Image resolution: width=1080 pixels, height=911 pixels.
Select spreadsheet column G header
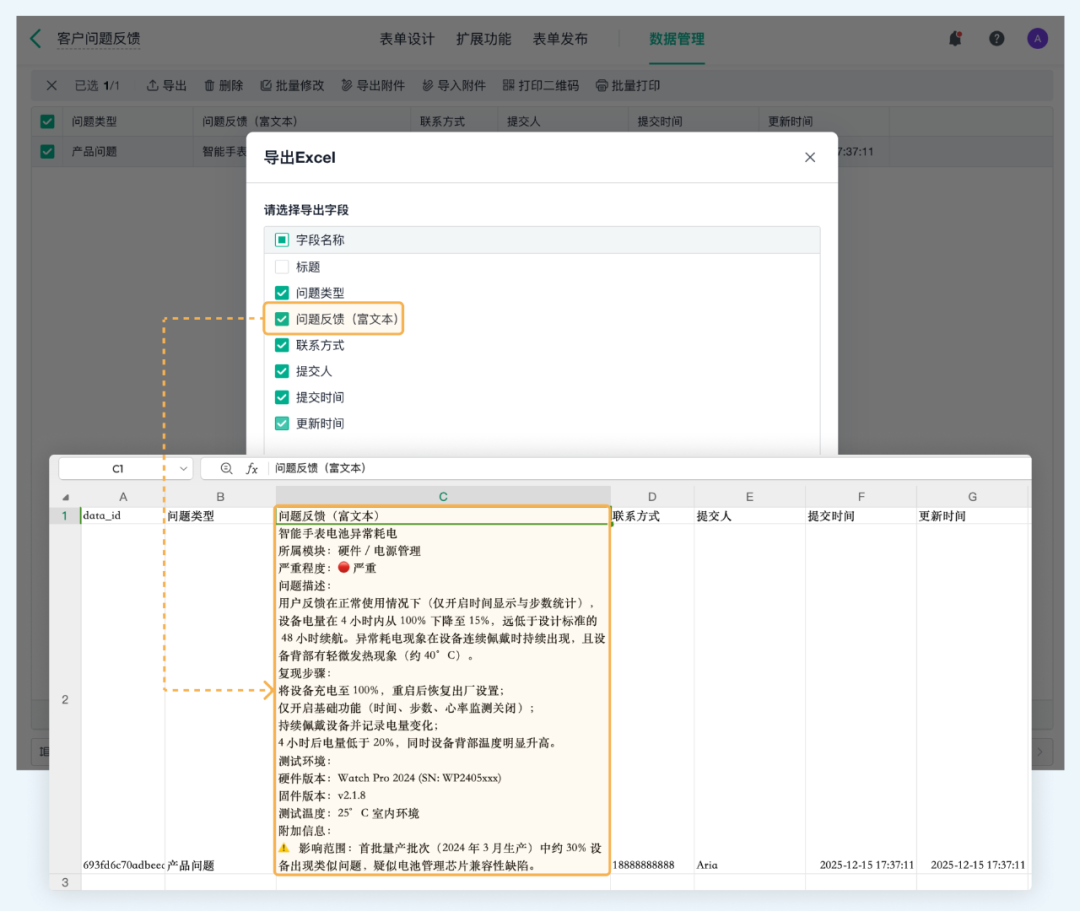[x=972, y=496]
